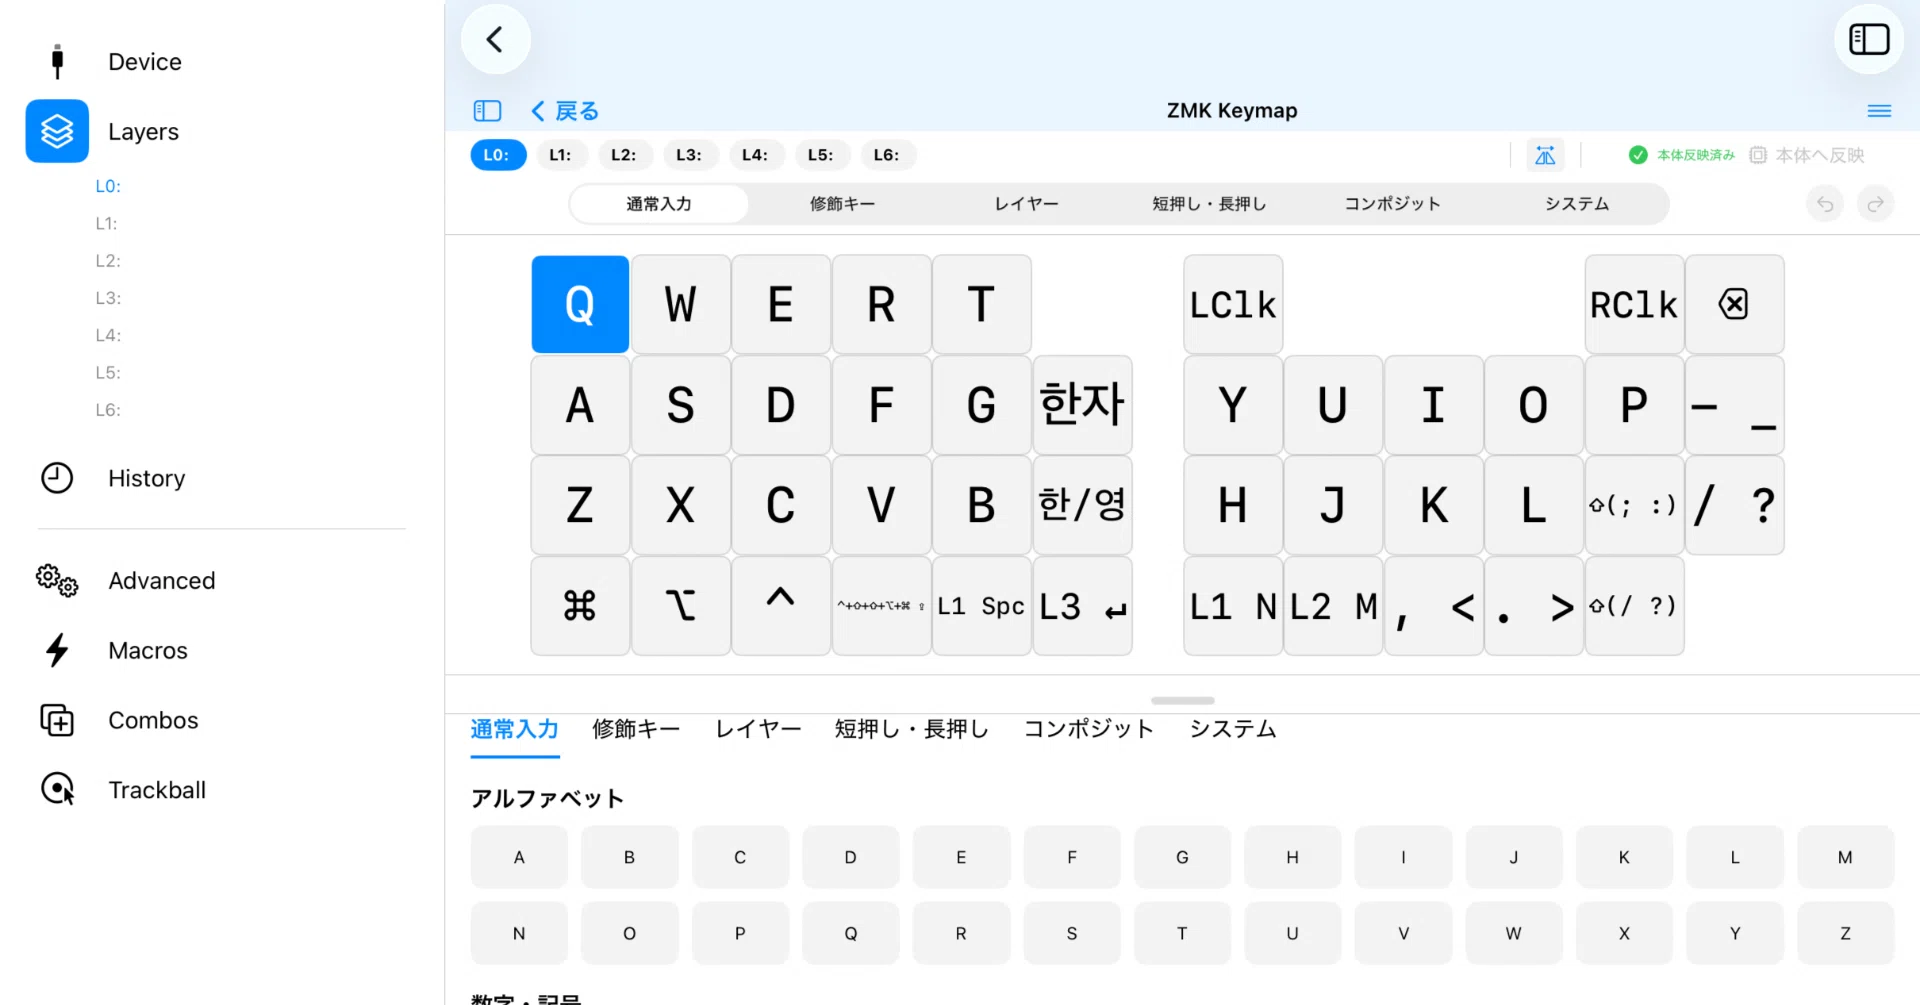Click the round back arrow button
This screenshot has width=1920, height=1005.
pos(495,40)
